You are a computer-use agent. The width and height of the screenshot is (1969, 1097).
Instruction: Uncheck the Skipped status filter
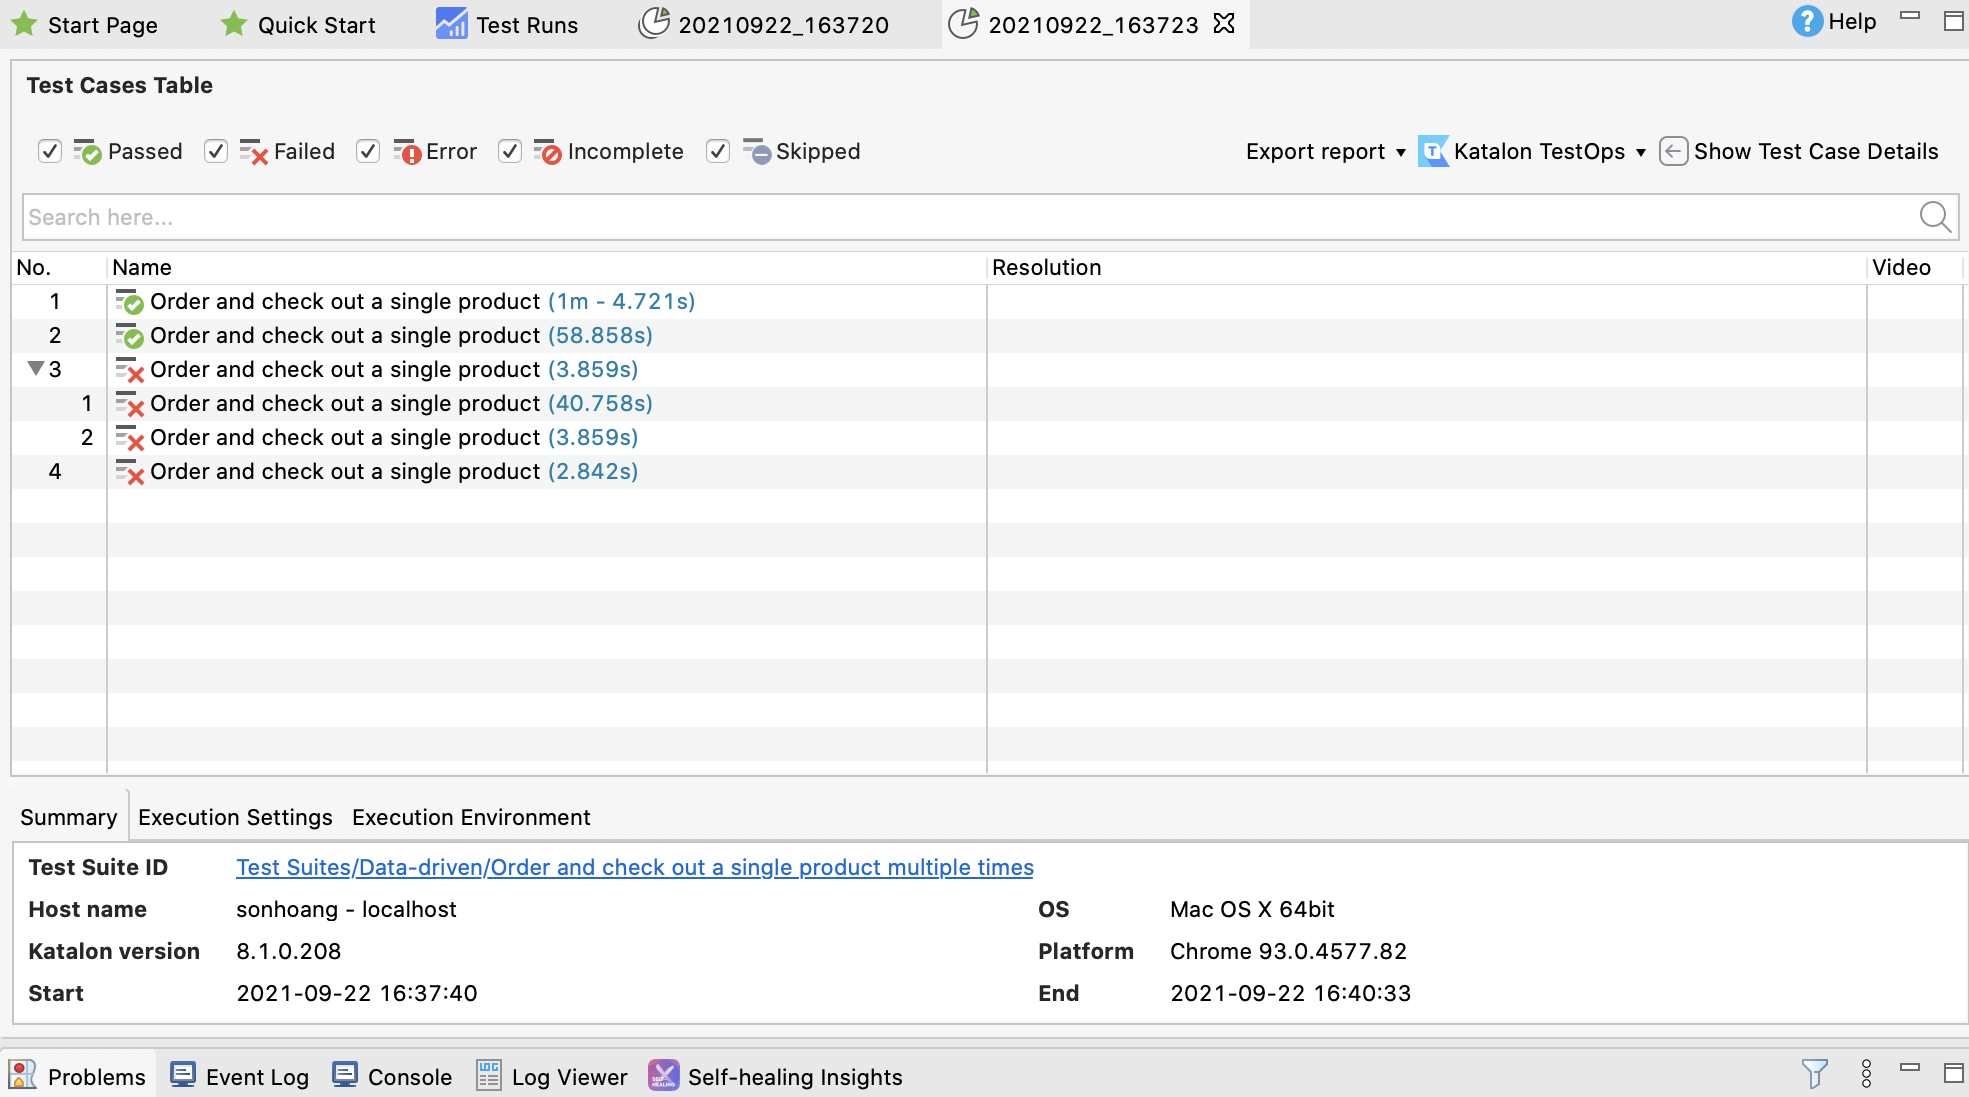pyautogui.click(x=718, y=151)
